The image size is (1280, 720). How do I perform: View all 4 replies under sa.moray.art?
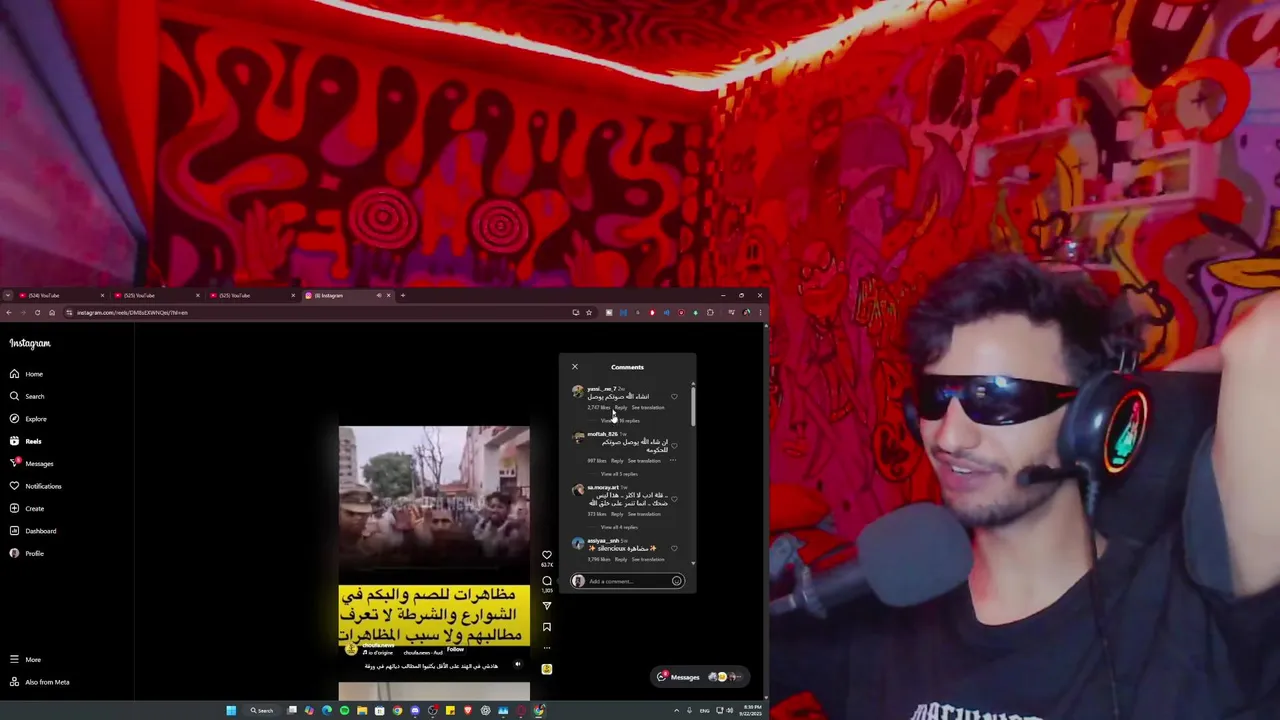[619, 527]
